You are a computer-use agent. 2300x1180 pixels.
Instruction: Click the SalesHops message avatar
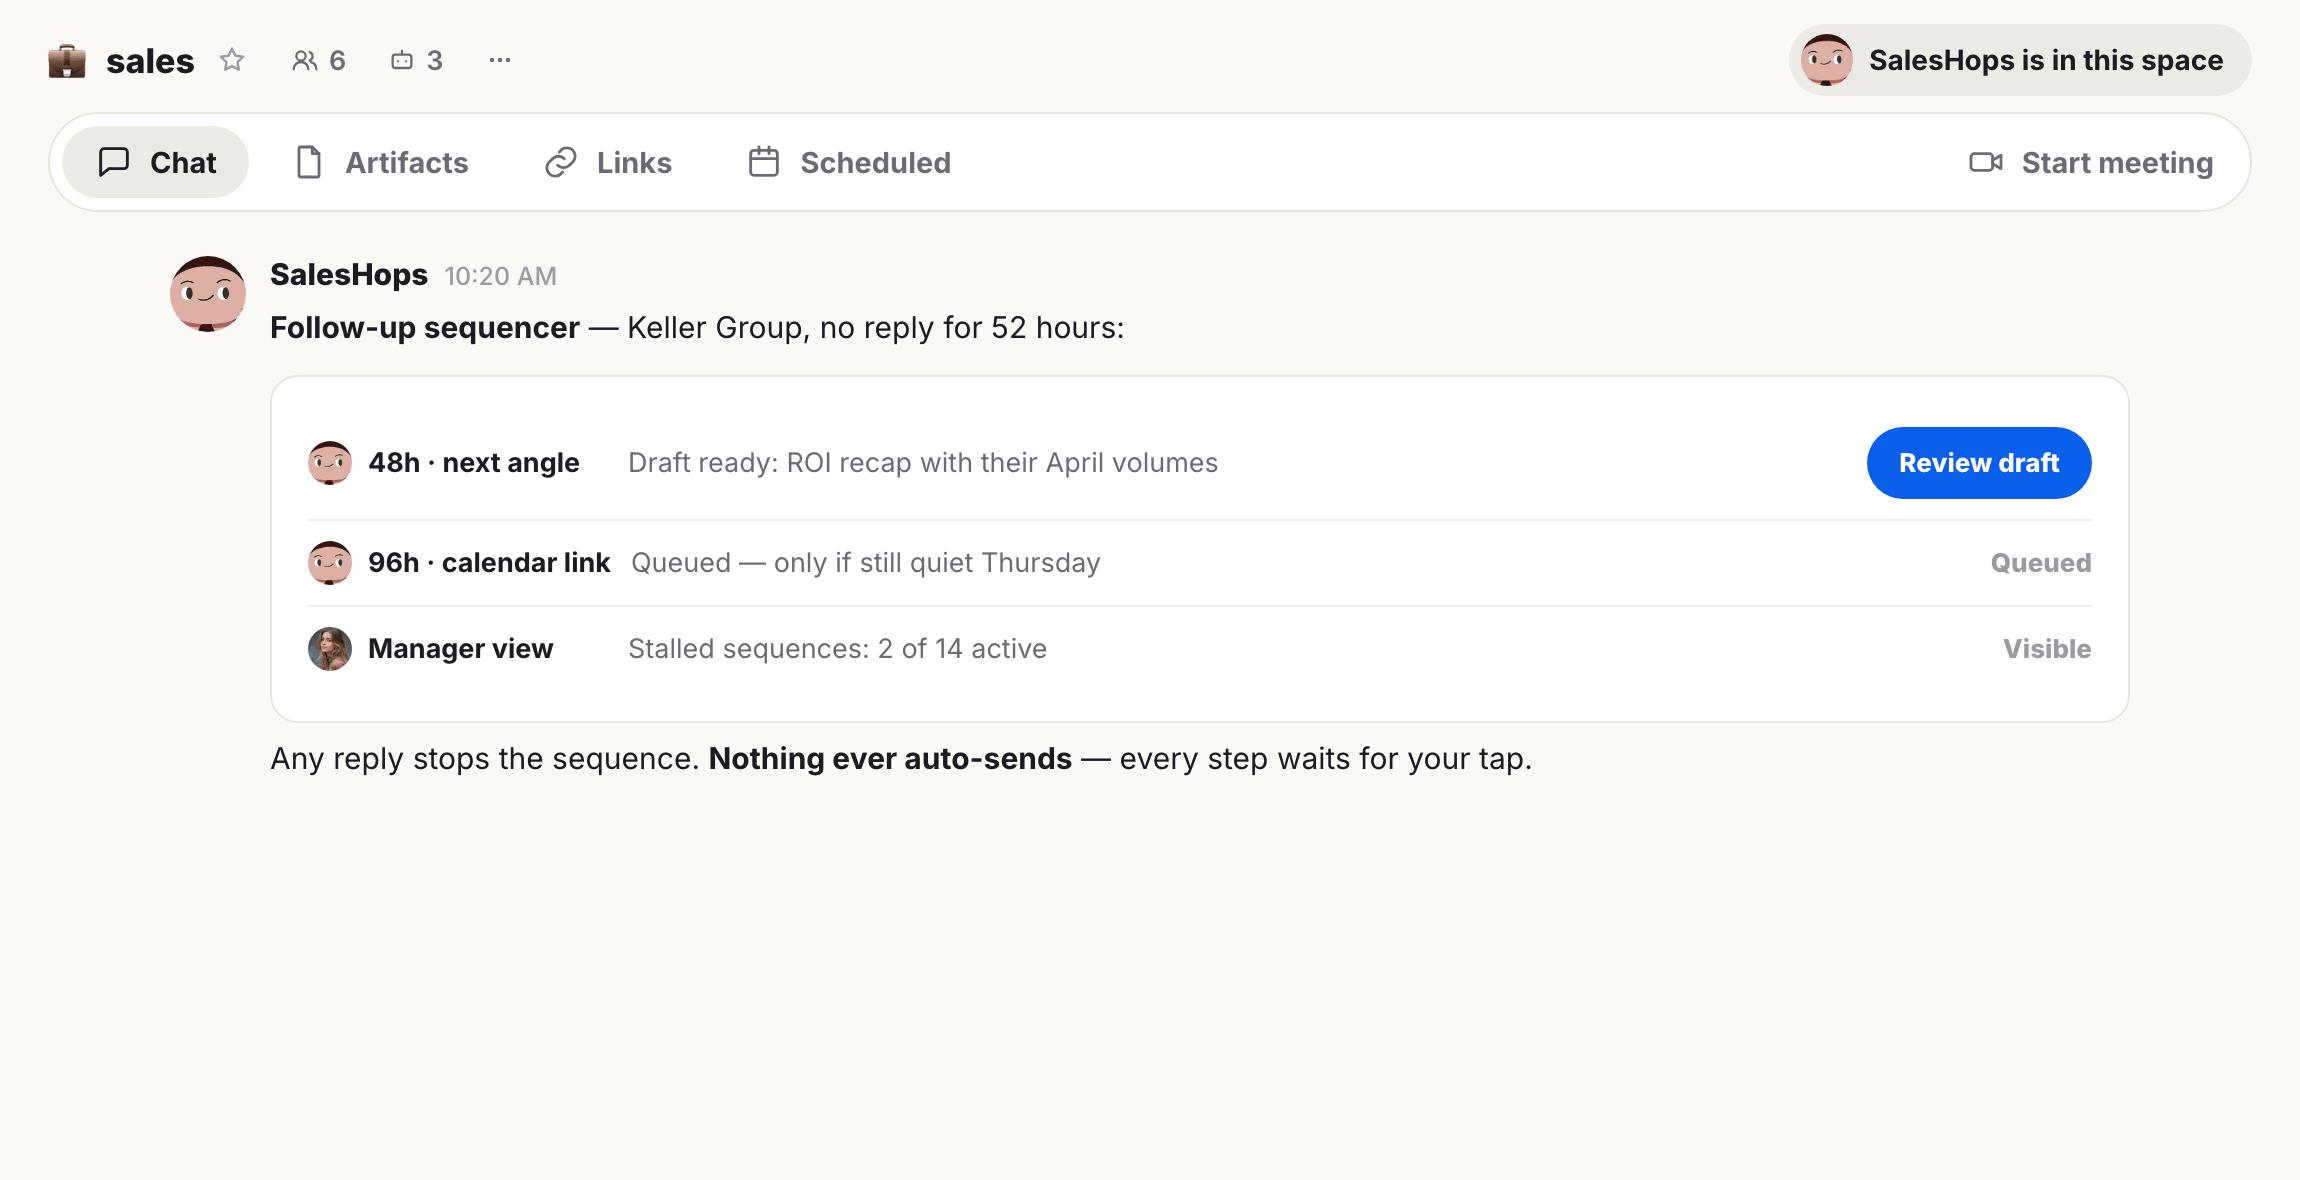tap(208, 294)
